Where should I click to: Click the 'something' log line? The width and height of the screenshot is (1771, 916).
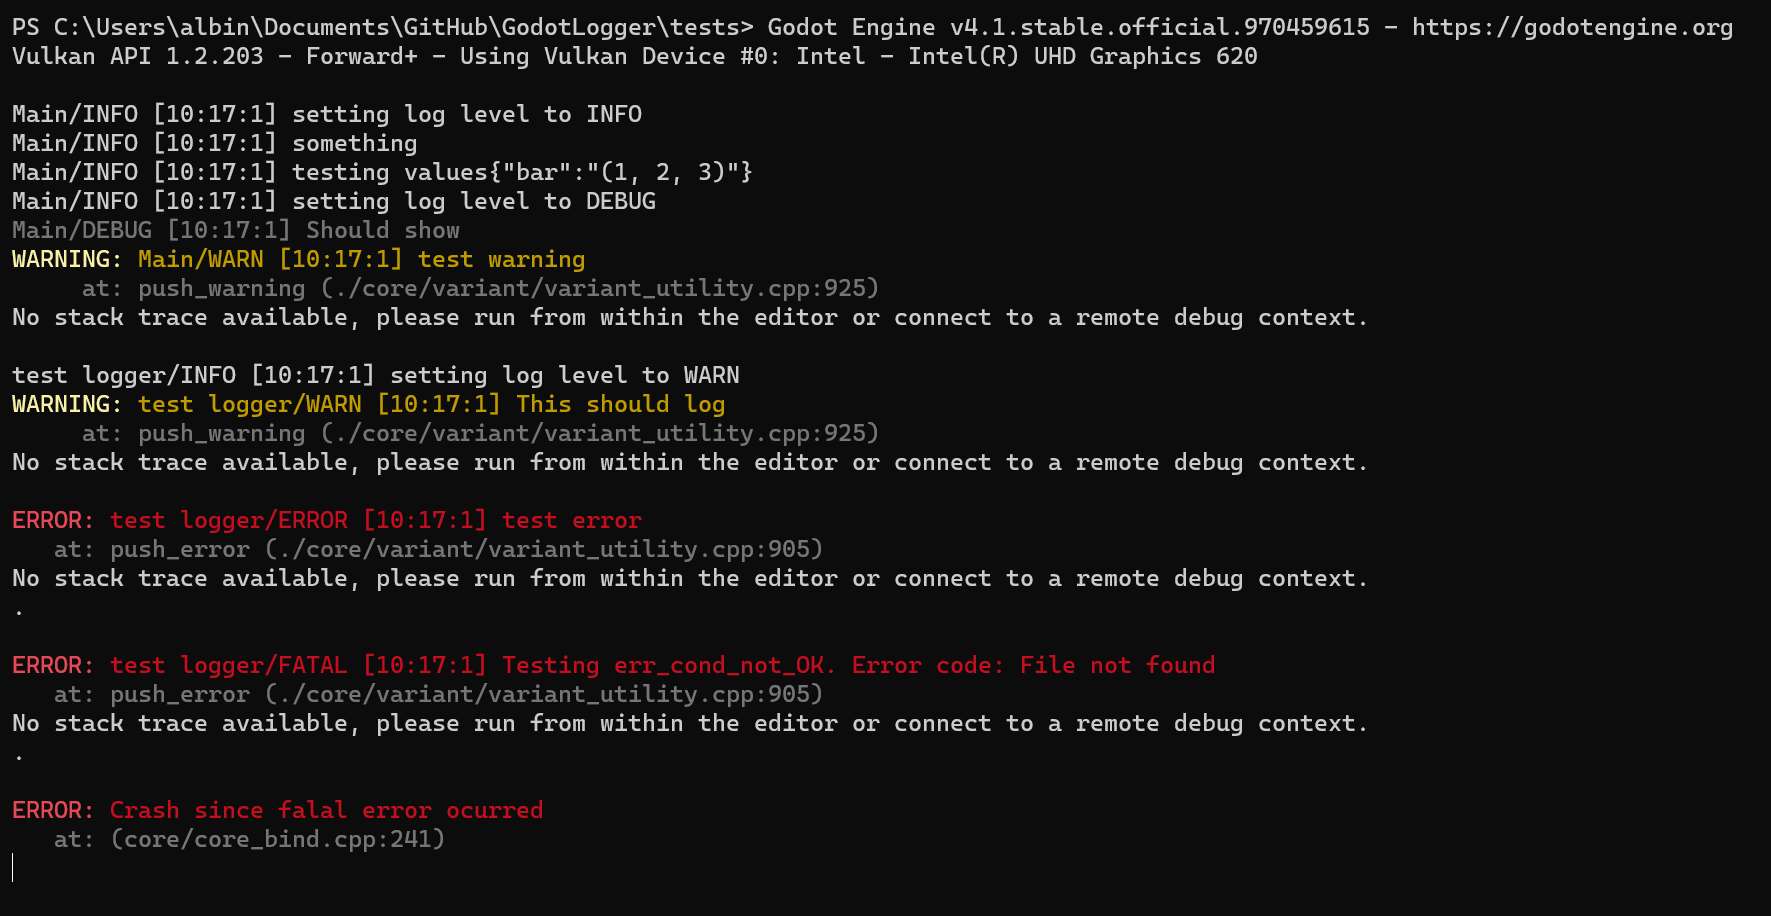pos(215,144)
